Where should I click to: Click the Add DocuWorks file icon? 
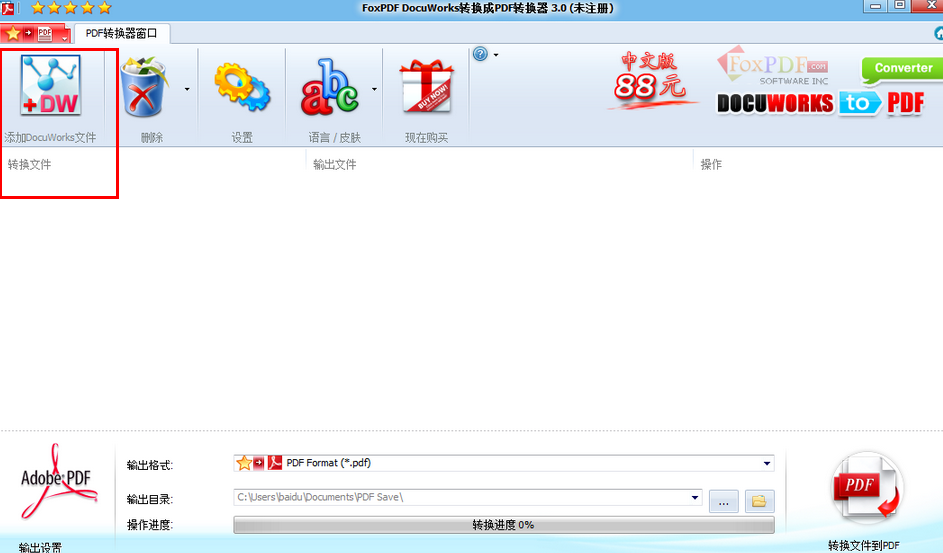click(x=51, y=85)
